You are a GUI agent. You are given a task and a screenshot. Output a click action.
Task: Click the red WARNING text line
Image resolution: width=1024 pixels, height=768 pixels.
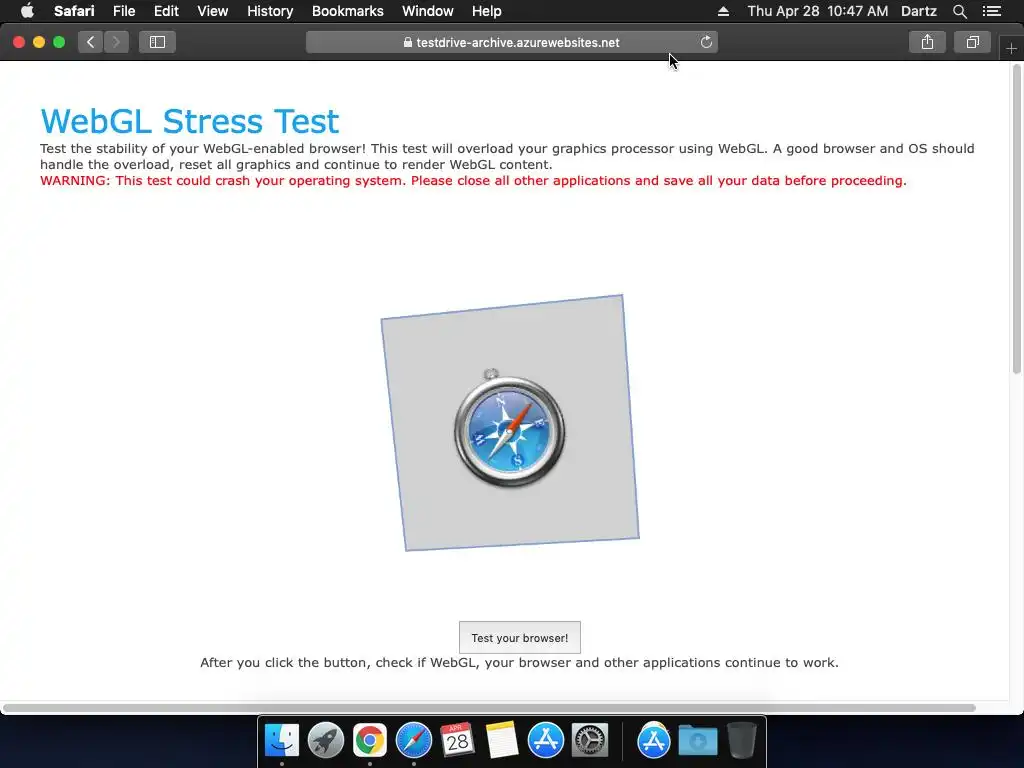(473, 181)
